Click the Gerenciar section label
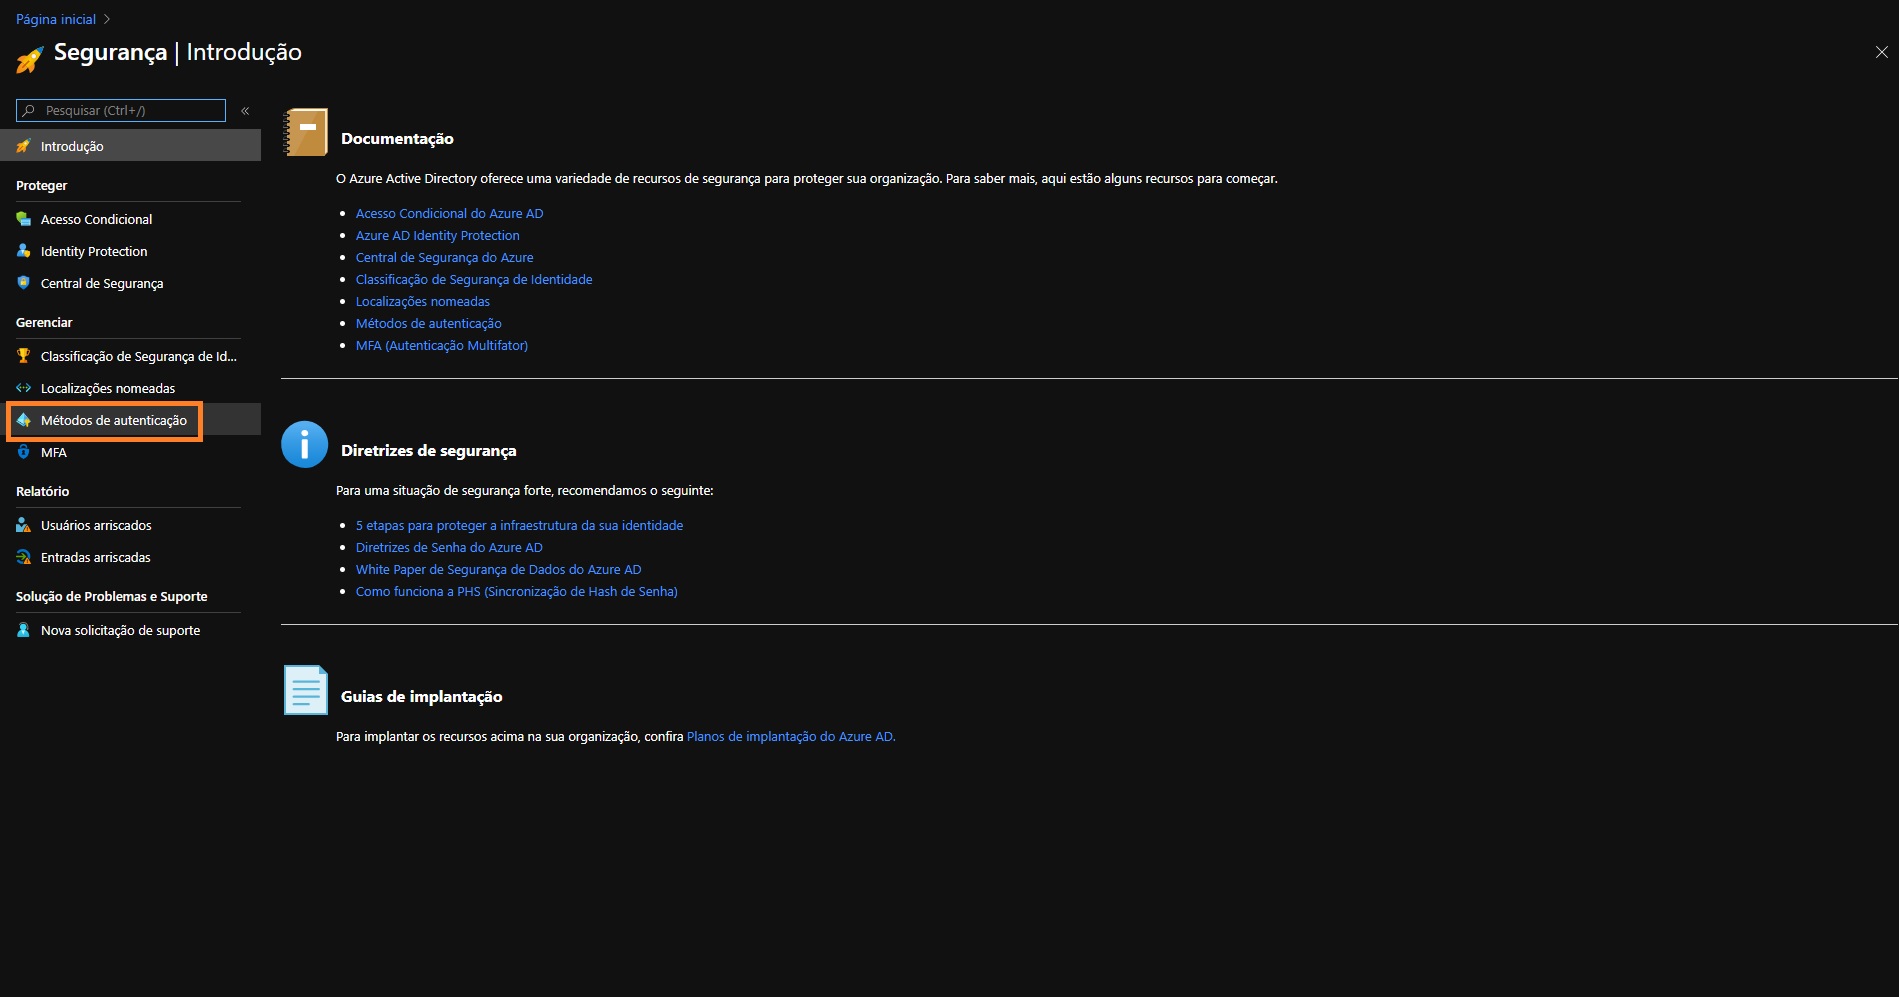Screen dimensions: 1899x997 click(x=44, y=322)
